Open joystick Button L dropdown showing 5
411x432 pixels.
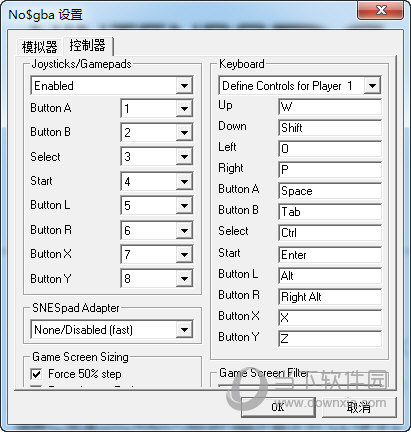coord(157,205)
